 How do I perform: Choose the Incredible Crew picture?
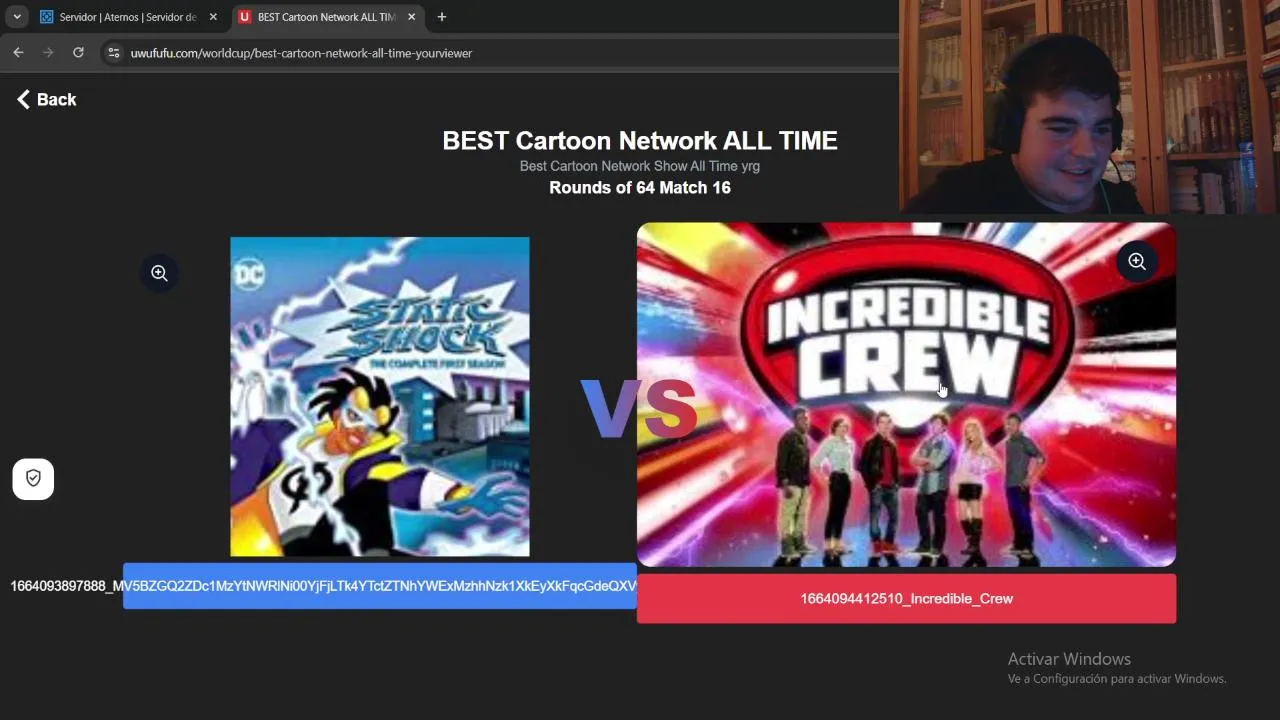coord(906,395)
